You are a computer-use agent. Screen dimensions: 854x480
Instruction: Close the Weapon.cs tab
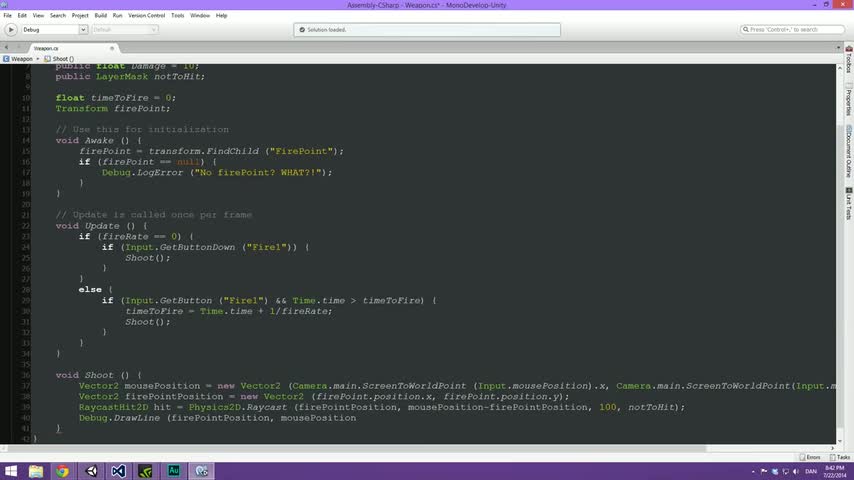pyautogui.click(x=112, y=48)
